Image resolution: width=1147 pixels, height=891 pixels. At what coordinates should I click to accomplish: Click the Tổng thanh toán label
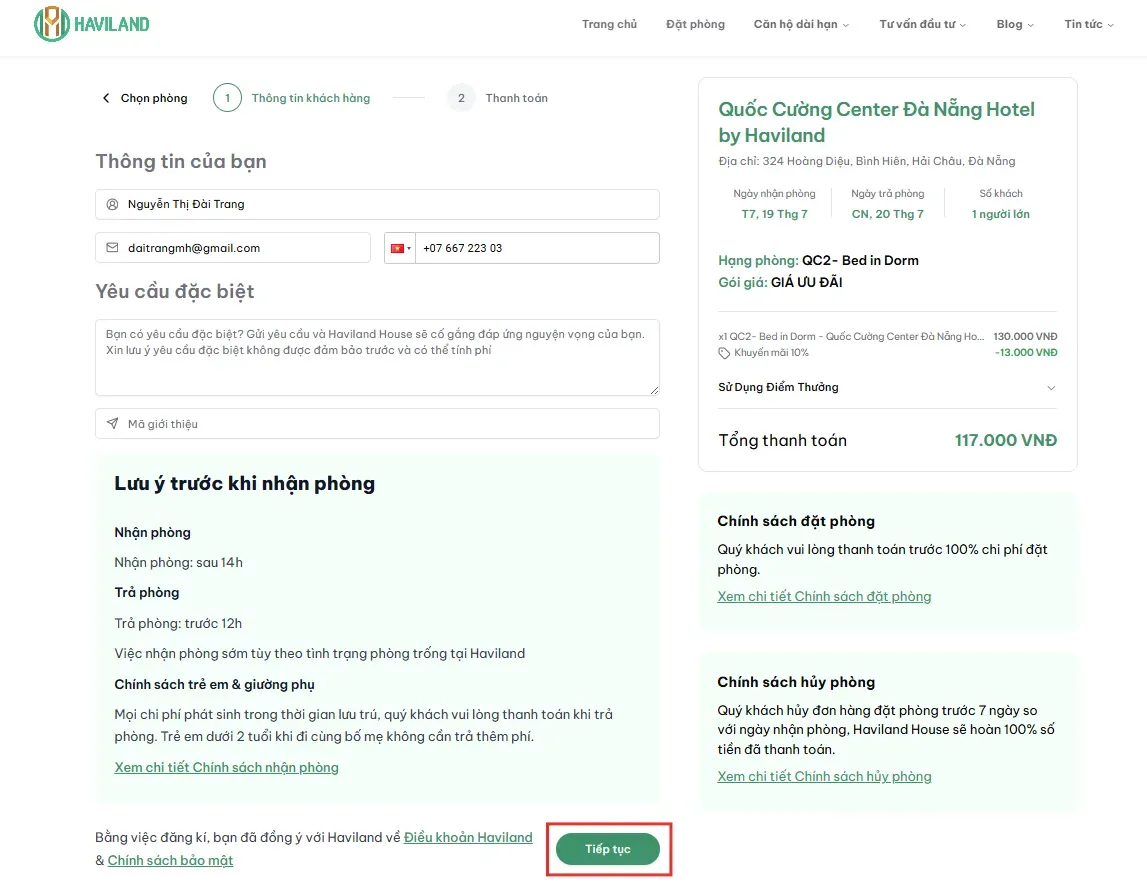(x=783, y=440)
